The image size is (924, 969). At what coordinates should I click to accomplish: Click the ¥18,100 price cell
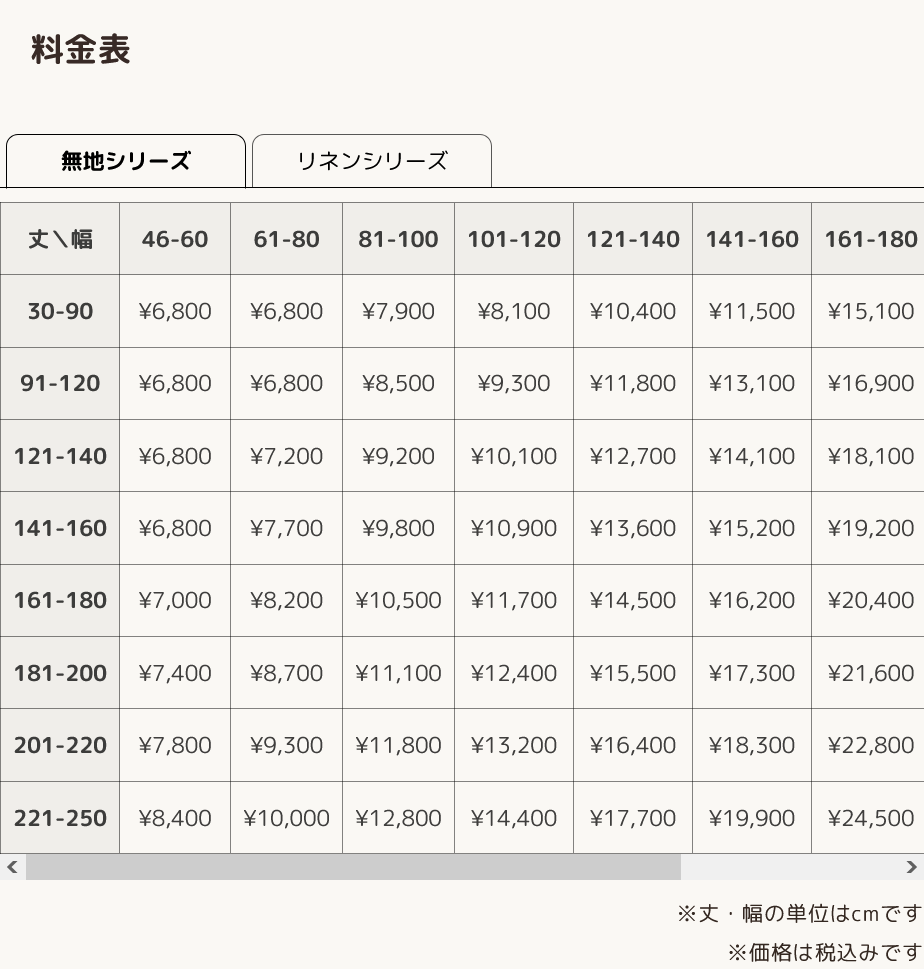[868, 456]
